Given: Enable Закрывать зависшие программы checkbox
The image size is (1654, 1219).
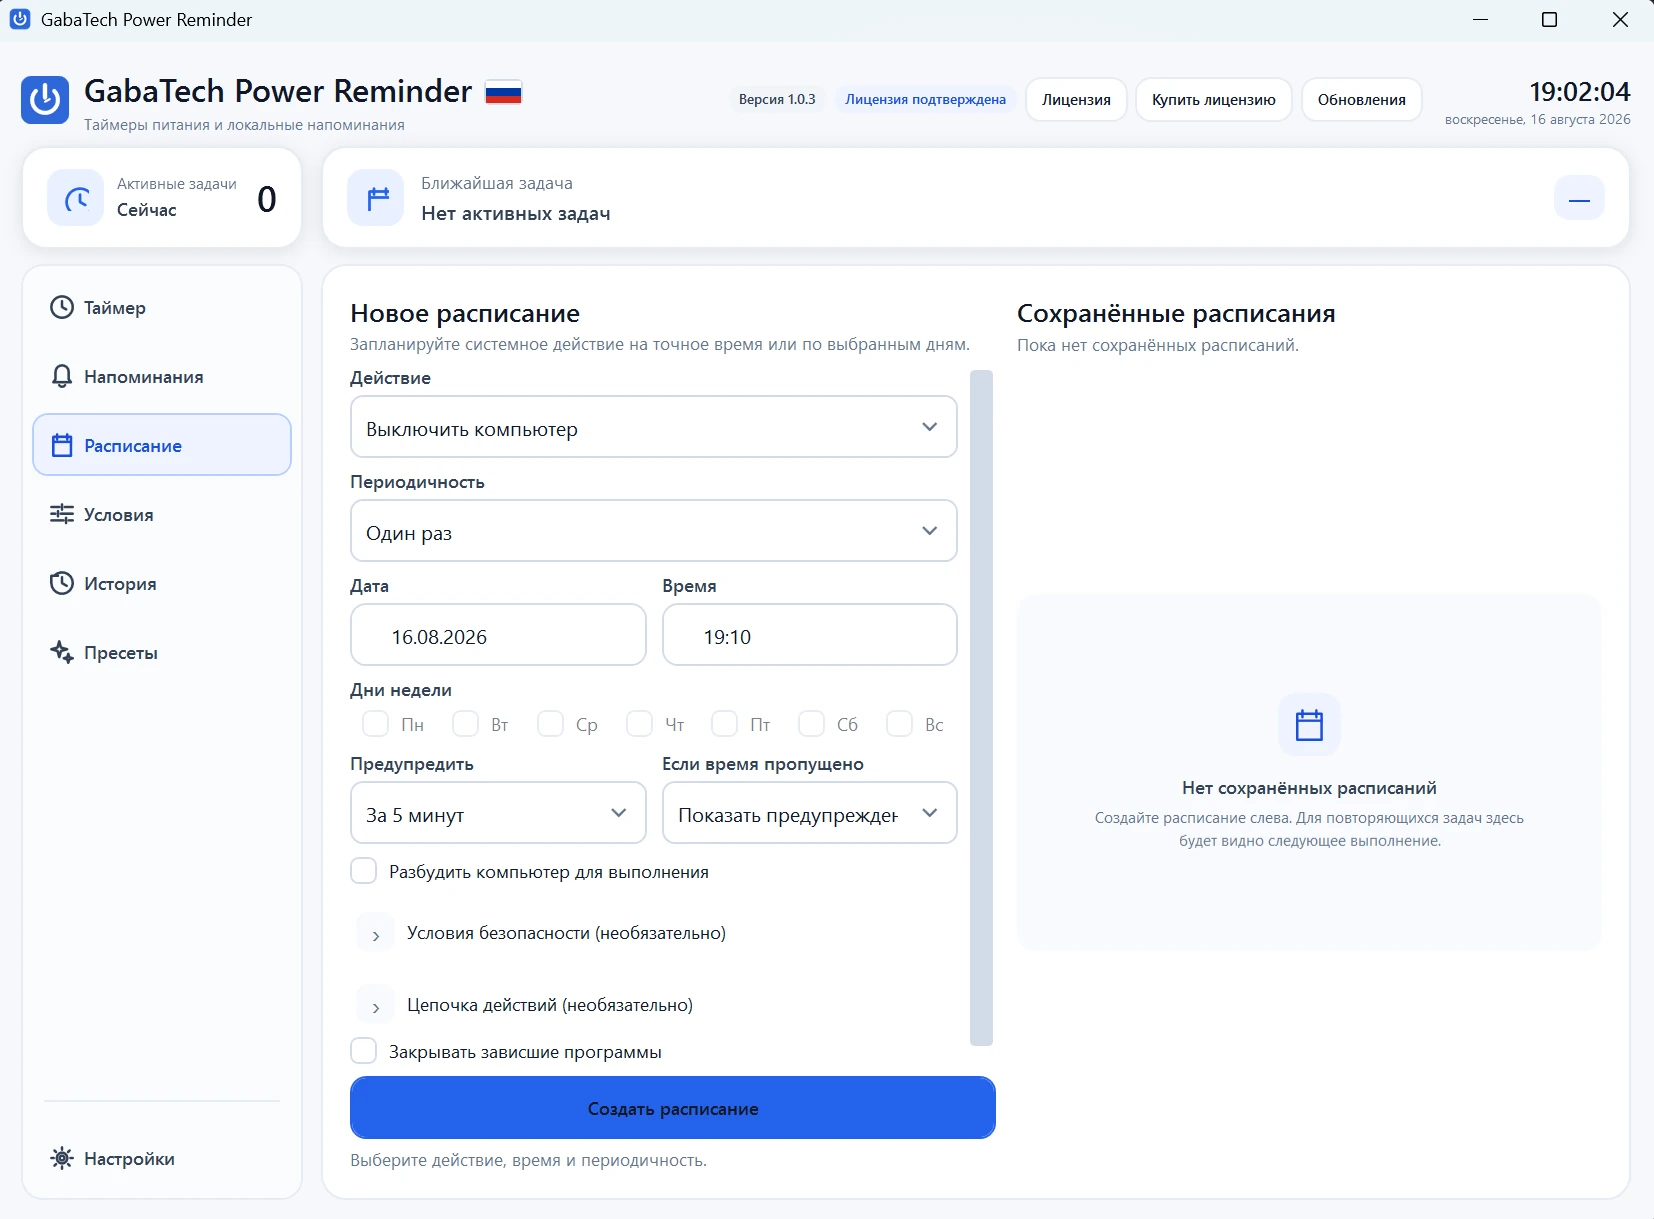Looking at the screenshot, I should 364,1050.
